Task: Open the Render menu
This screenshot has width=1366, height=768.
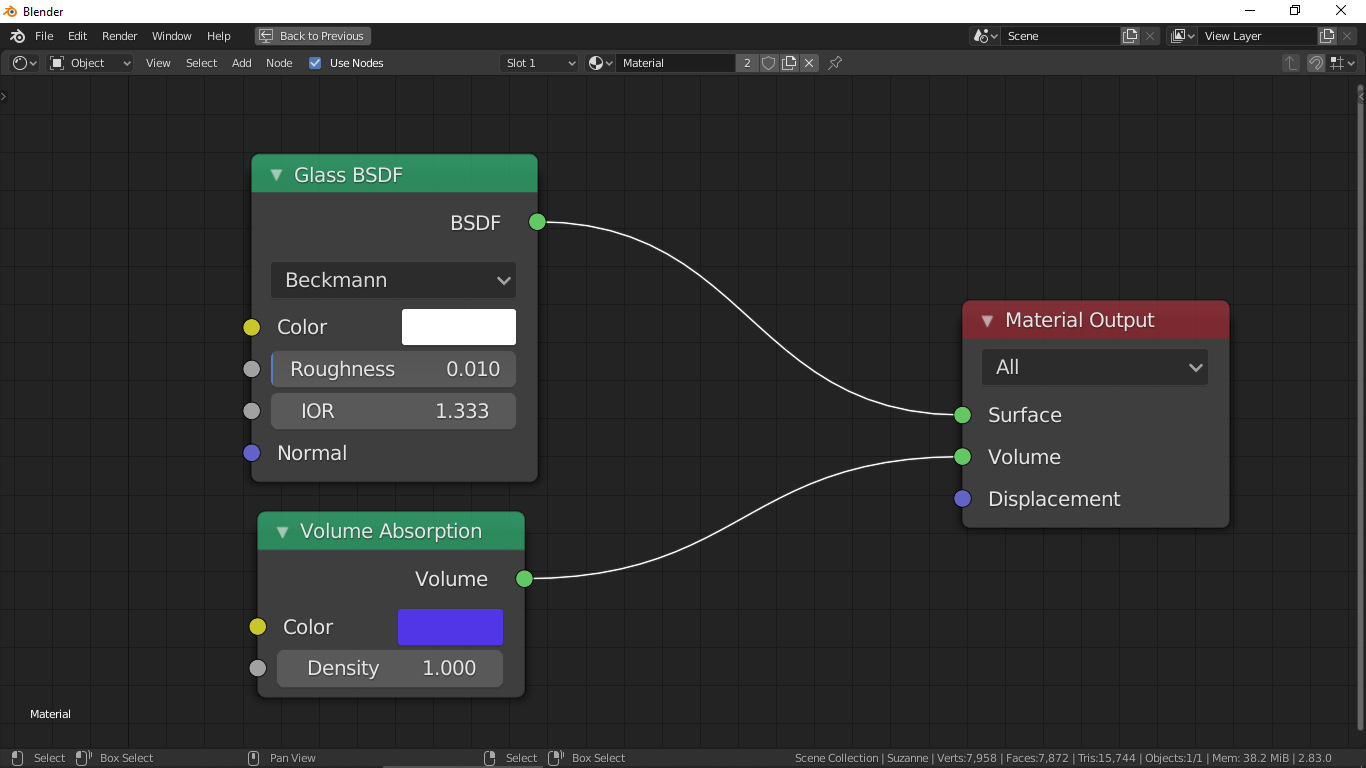Action: pyautogui.click(x=120, y=36)
